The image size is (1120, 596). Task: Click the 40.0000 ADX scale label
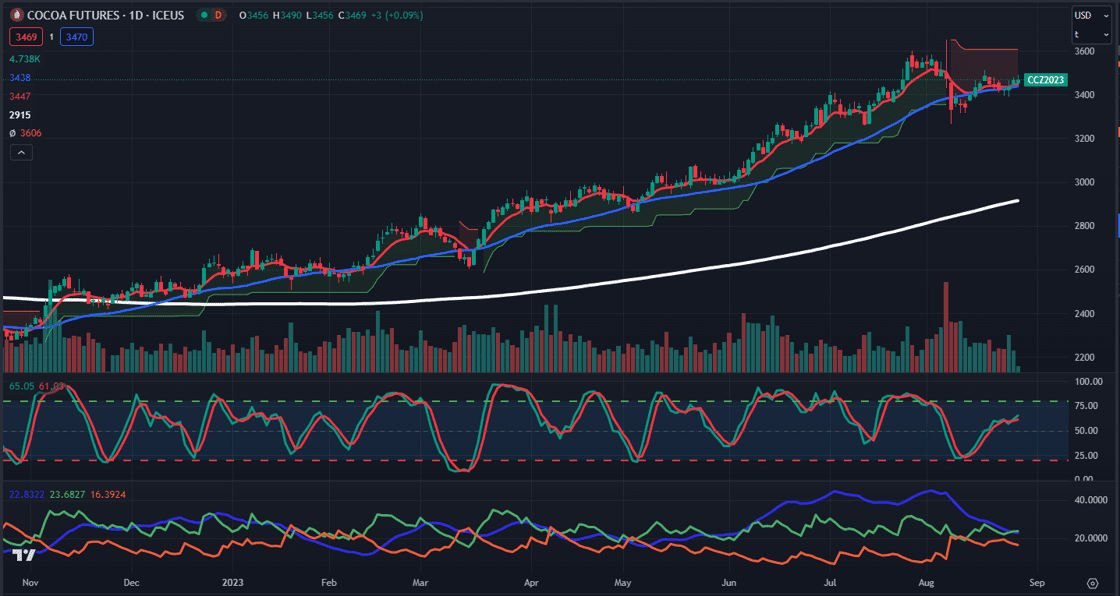pos(1089,500)
